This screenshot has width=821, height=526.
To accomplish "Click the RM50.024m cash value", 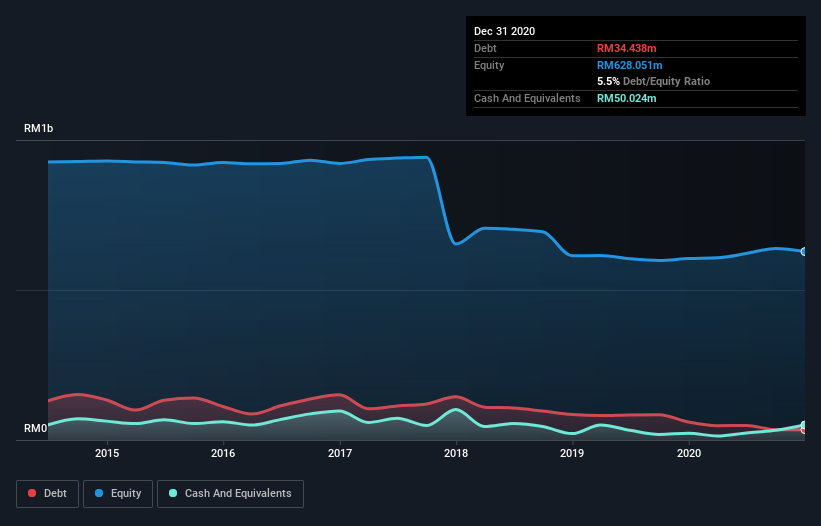I will coord(626,98).
